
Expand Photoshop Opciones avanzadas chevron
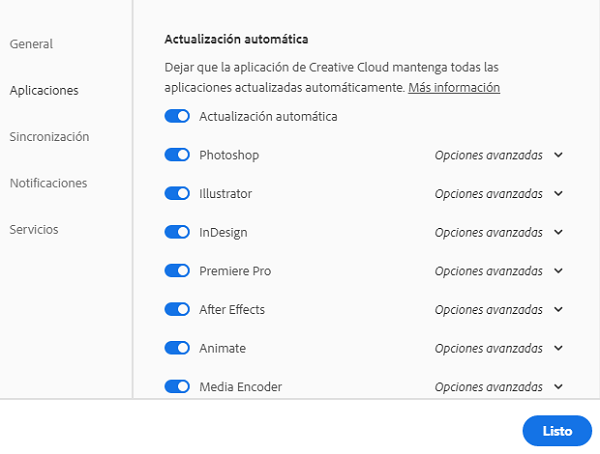(x=558, y=155)
